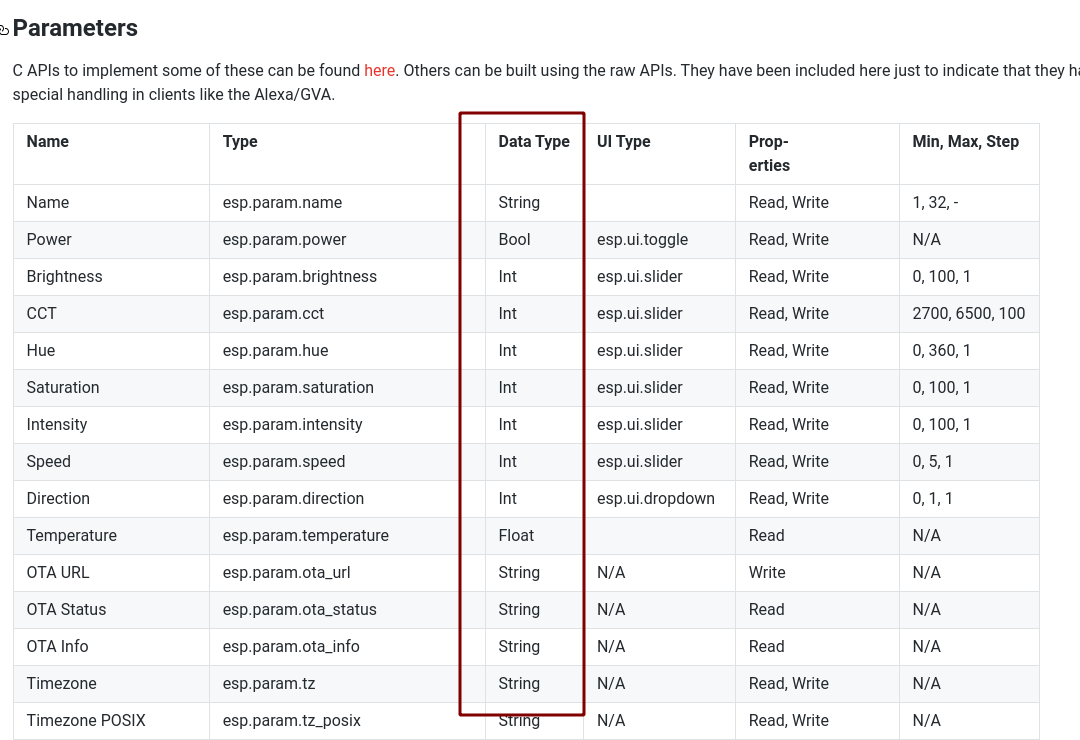Click the anchor link icon beside Parameters heading
Viewport: 1080px width, 740px height.
point(3,29)
